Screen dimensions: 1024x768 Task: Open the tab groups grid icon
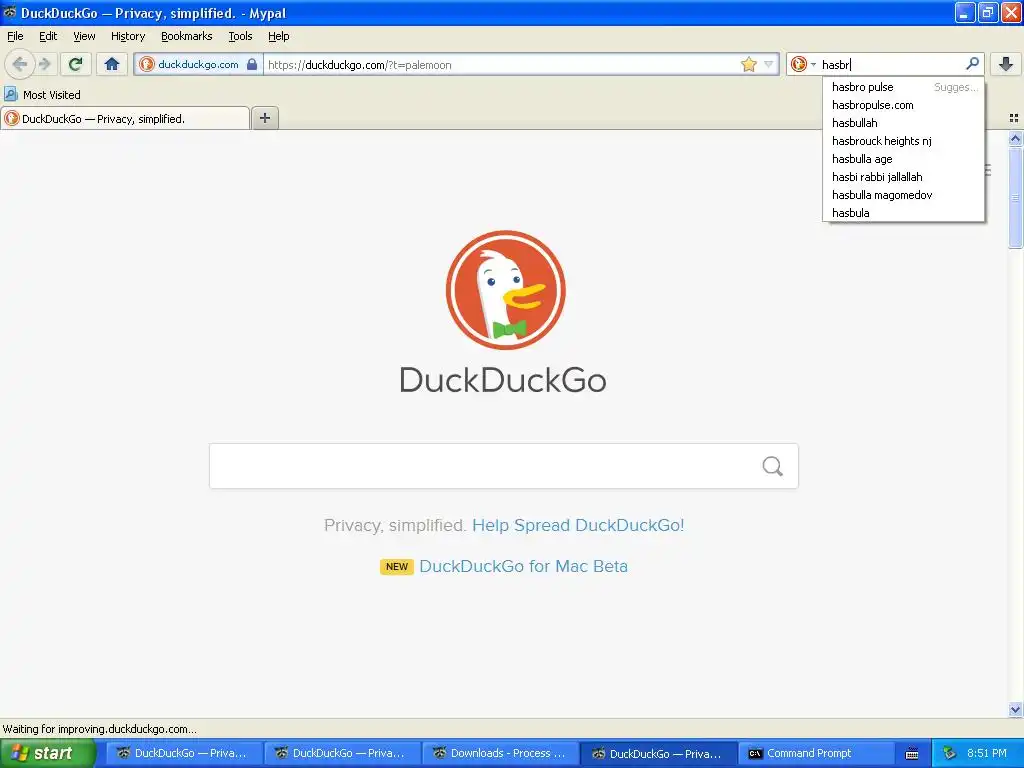pyautogui.click(x=1014, y=118)
